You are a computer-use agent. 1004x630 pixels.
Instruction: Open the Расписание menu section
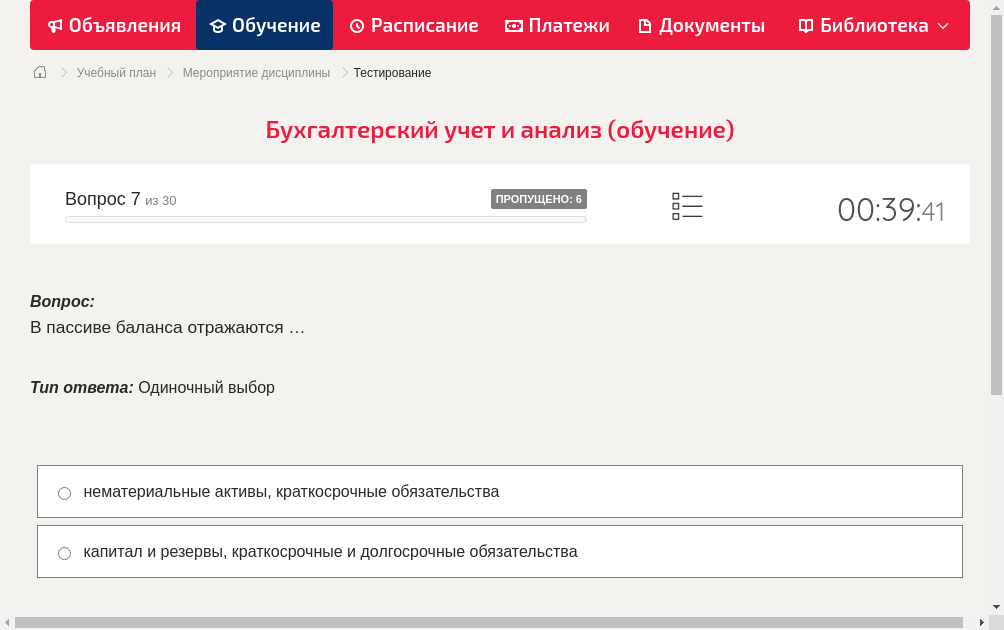(x=413, y=25)
